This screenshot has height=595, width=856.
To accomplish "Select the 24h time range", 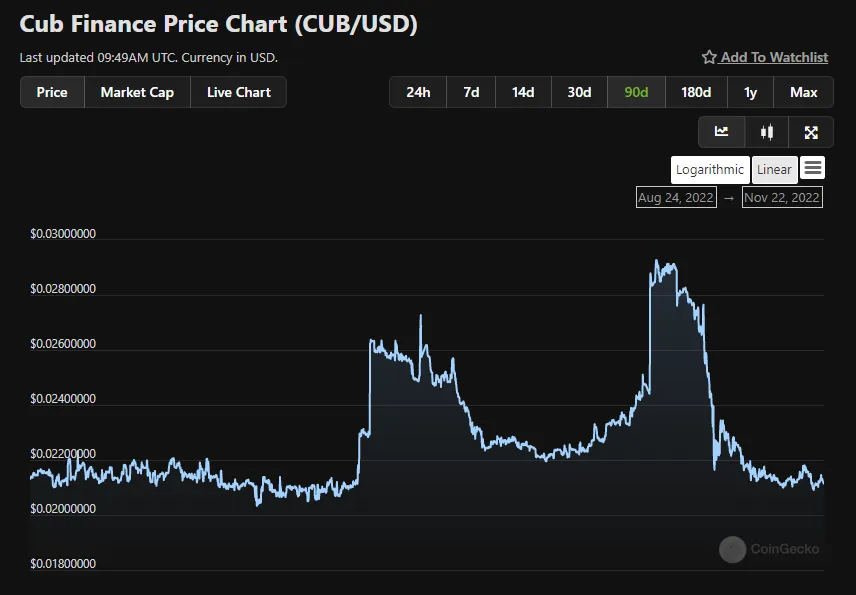I will [x=418, y=92].
